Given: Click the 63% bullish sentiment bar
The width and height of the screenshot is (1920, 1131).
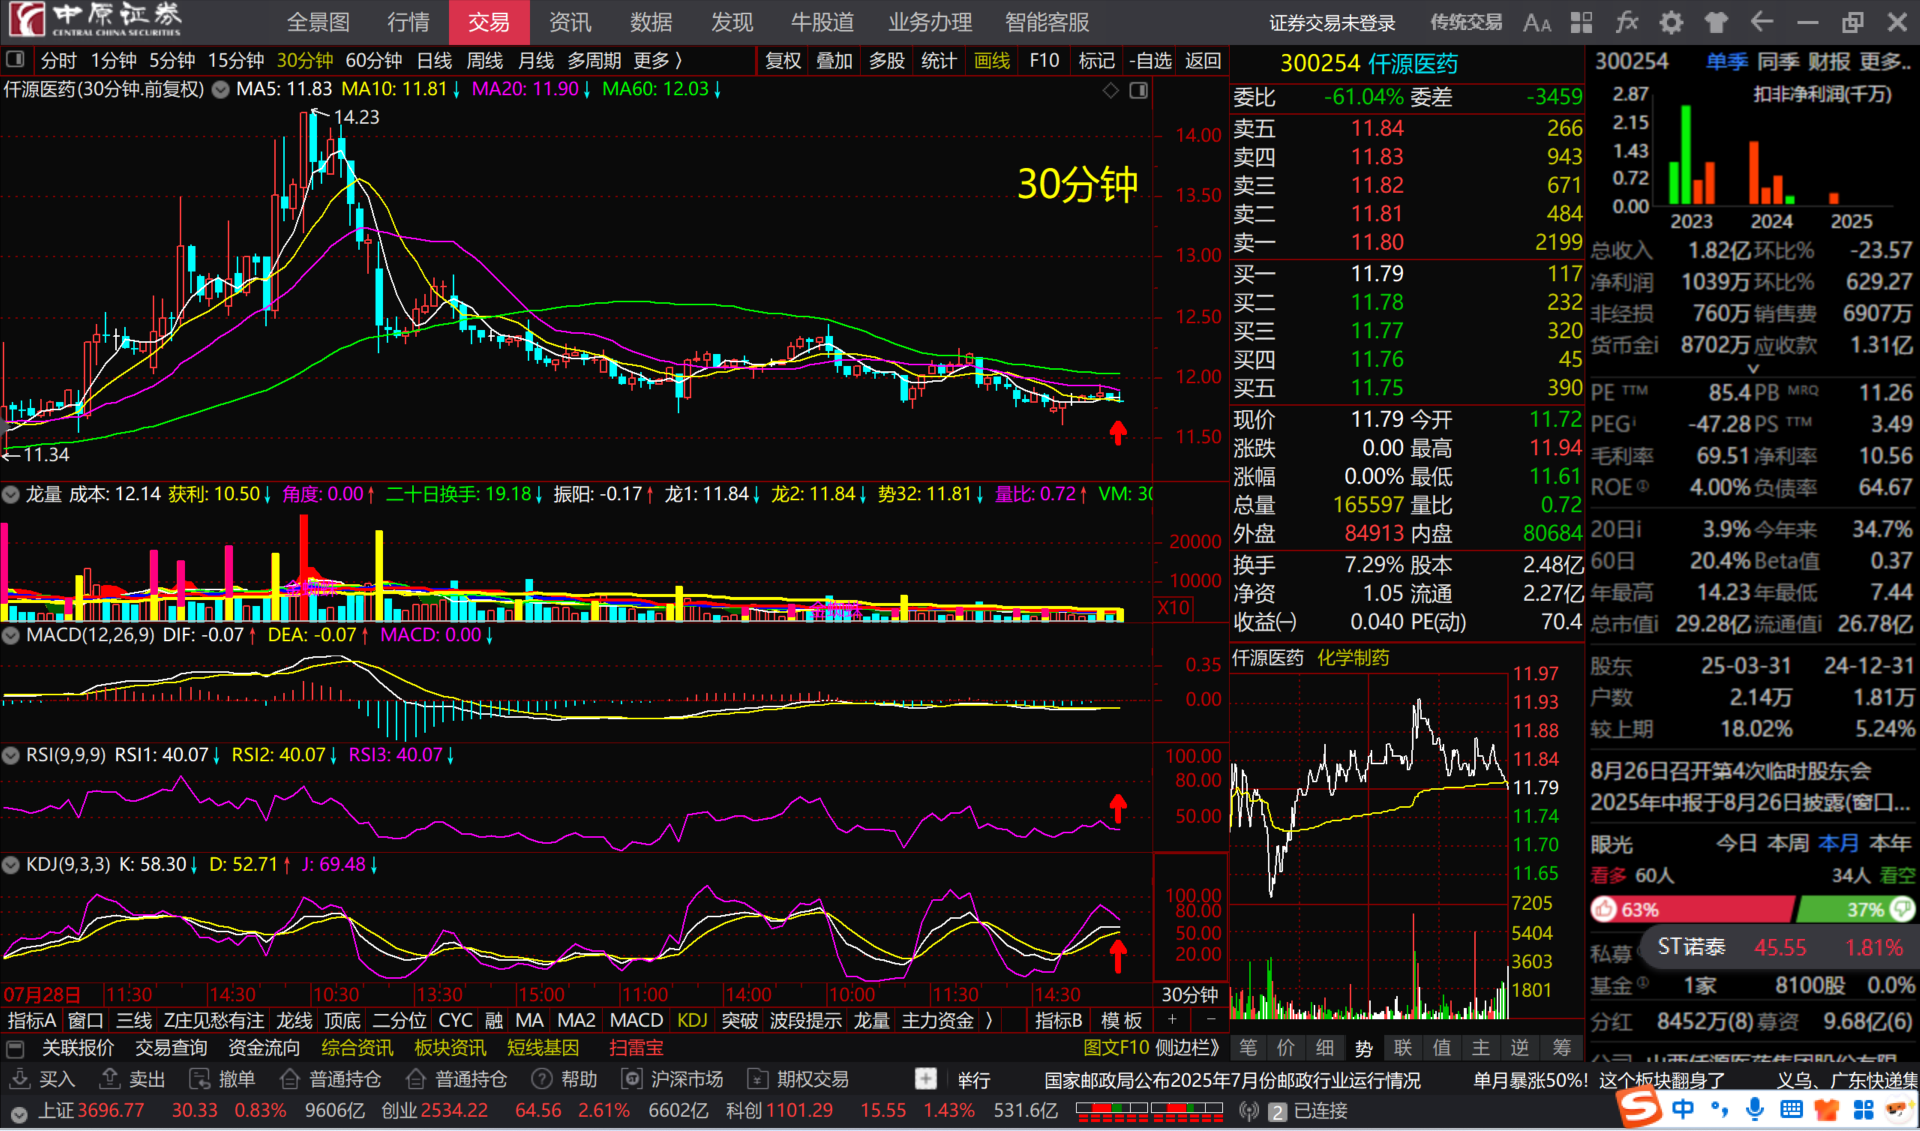Looking at the screenshot, I should 1692,909.
